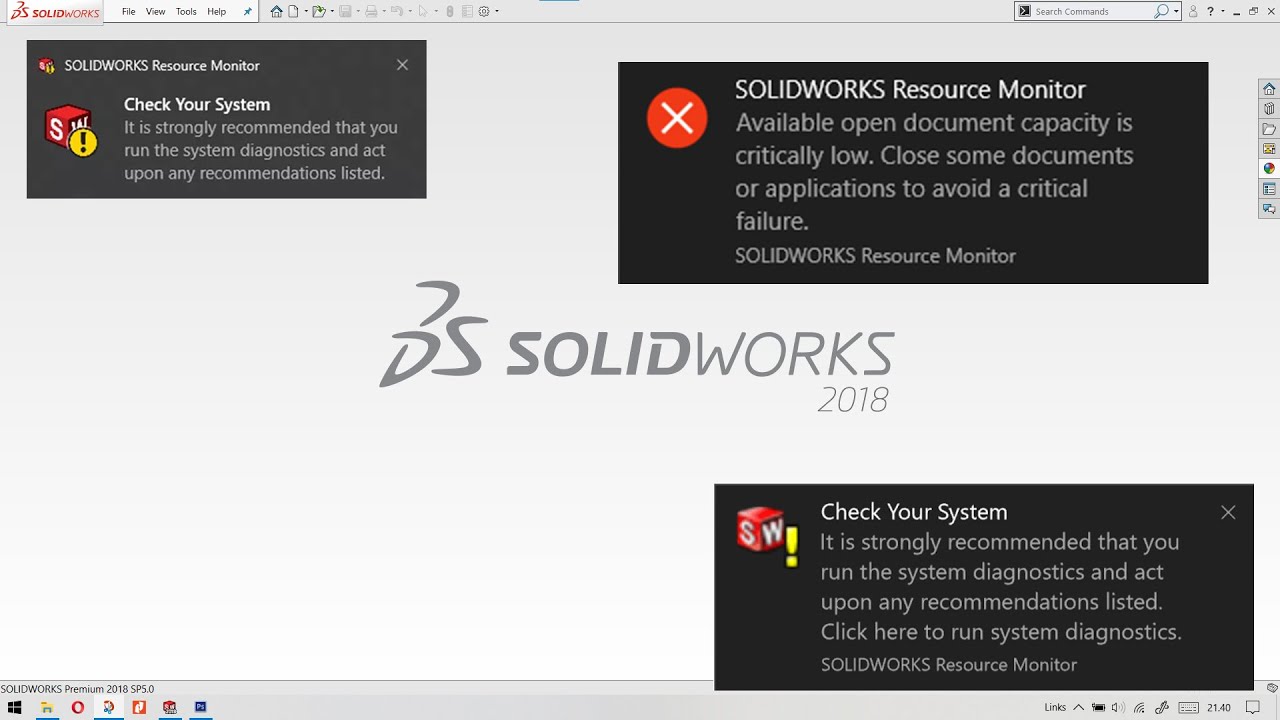Click the orange app icon in the taskbar

point(139,707)
